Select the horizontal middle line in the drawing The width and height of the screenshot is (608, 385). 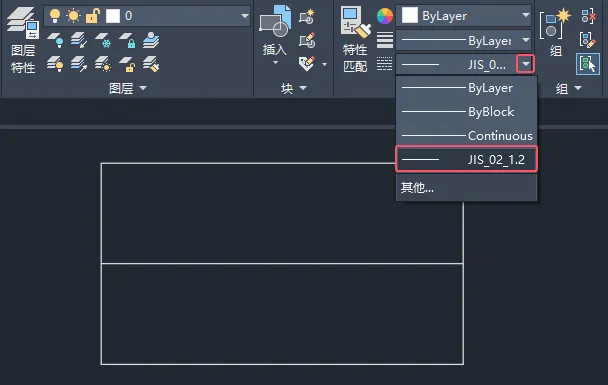point(282,264)
